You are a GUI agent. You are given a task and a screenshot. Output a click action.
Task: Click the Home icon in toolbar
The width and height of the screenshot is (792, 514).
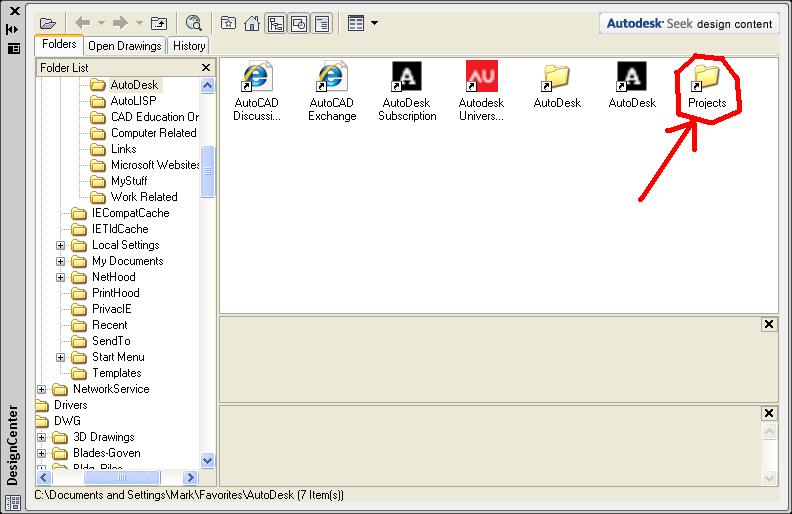coord(252,23)
